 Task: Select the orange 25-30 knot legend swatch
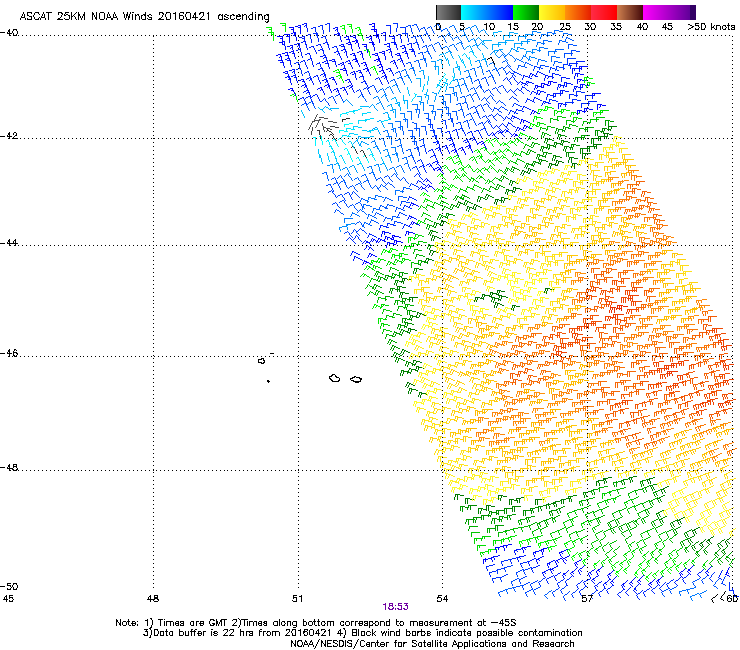578,12
